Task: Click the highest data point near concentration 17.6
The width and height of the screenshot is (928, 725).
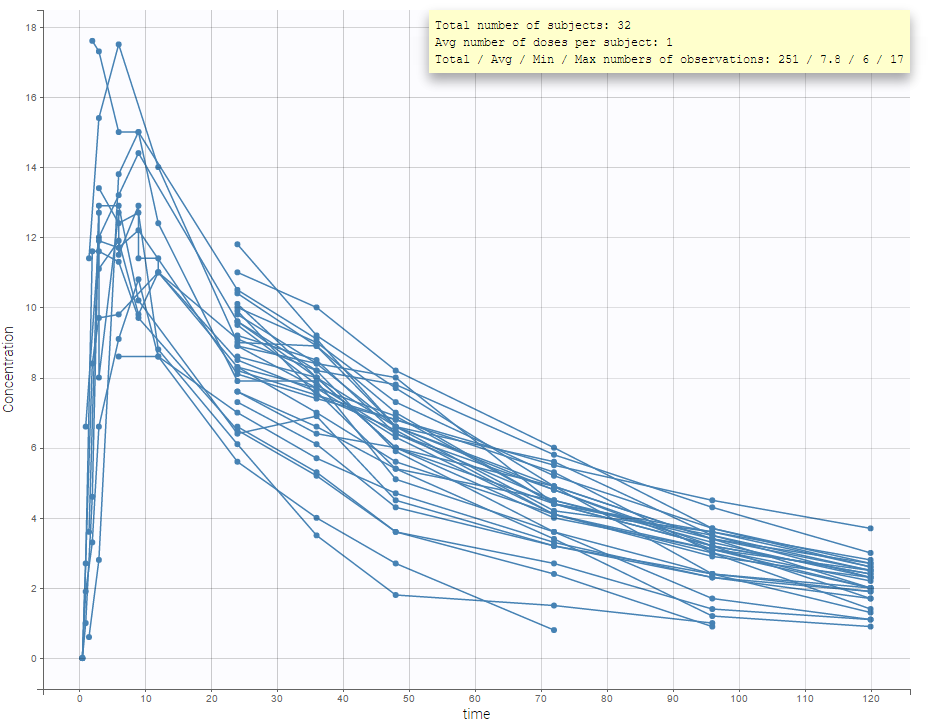Action: coord(92,41)
